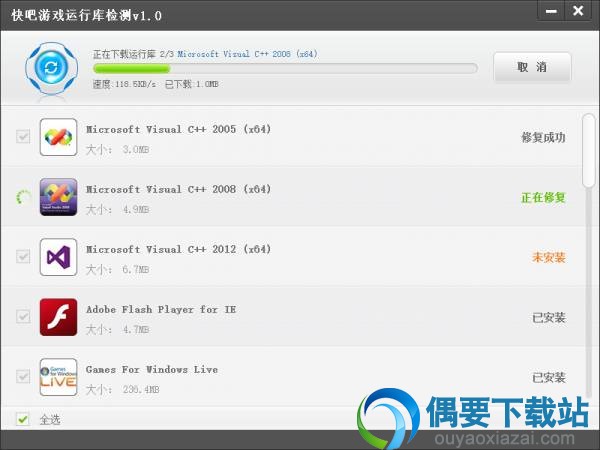
Task: Click the 大小: 4.7MB size text
Action: point(117,329)
